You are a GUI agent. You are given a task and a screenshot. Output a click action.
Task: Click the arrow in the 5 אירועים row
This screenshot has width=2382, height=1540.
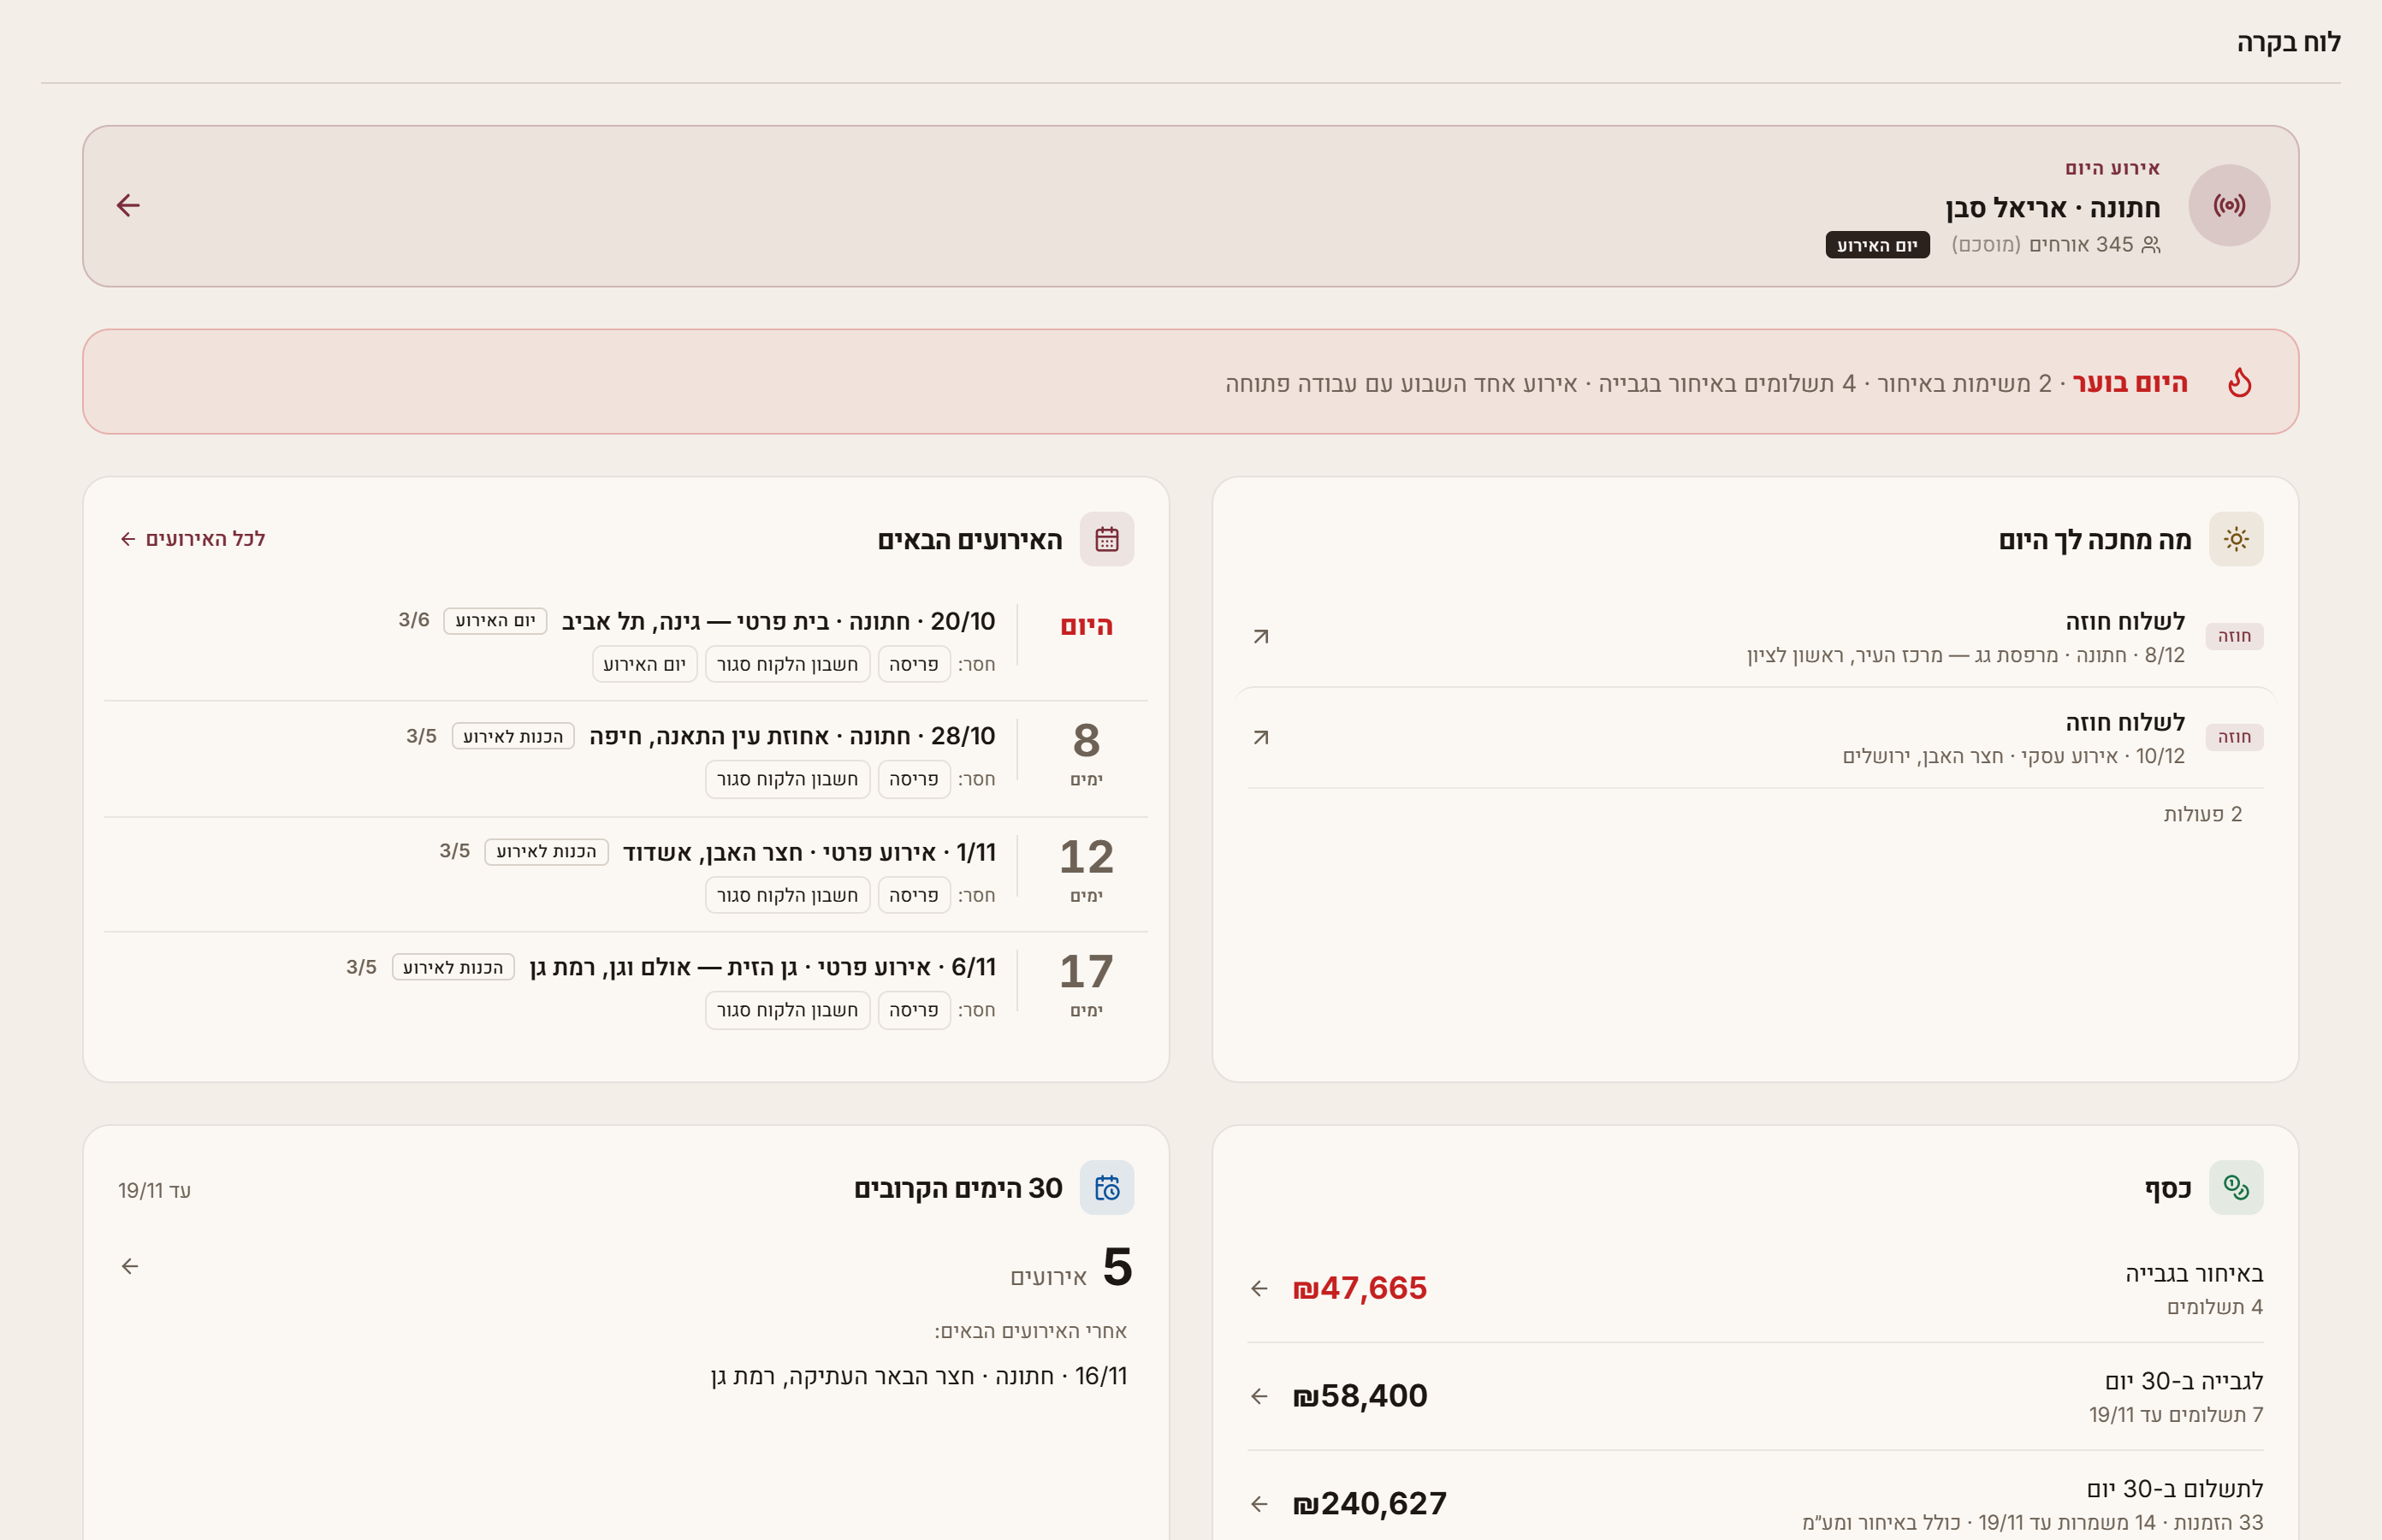point(130,1267)
